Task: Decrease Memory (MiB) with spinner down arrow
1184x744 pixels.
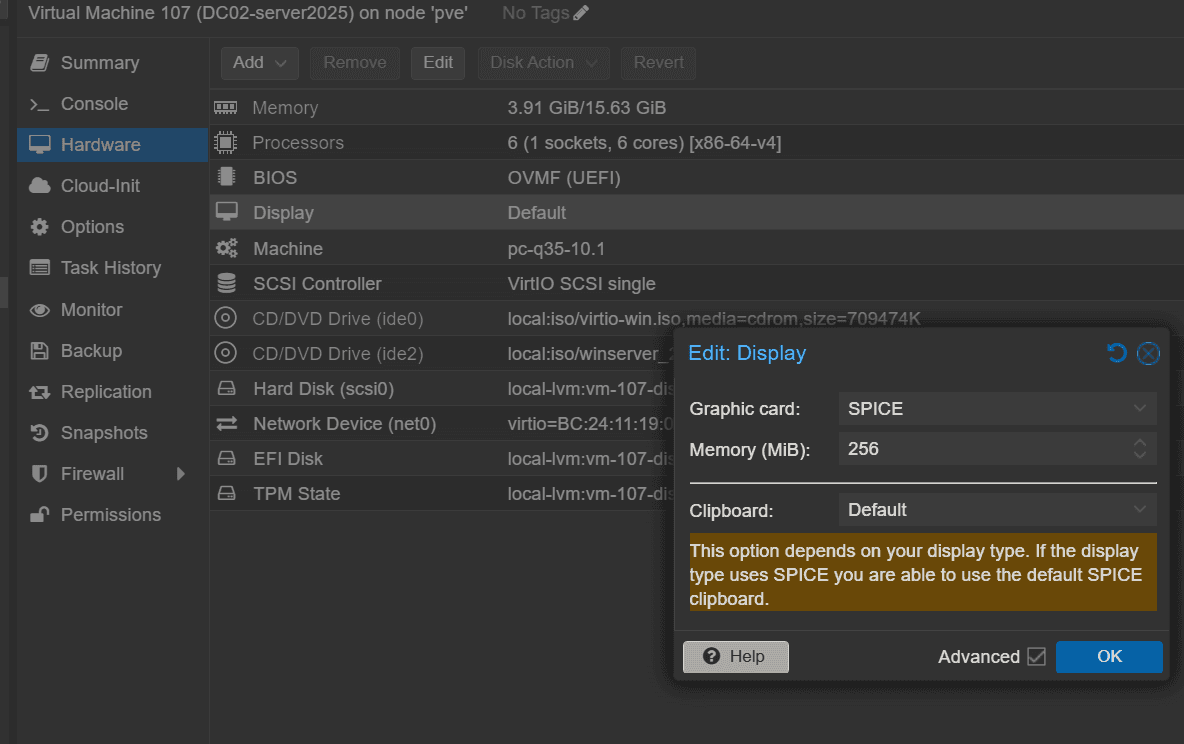Action: [x=1139, y=455]
